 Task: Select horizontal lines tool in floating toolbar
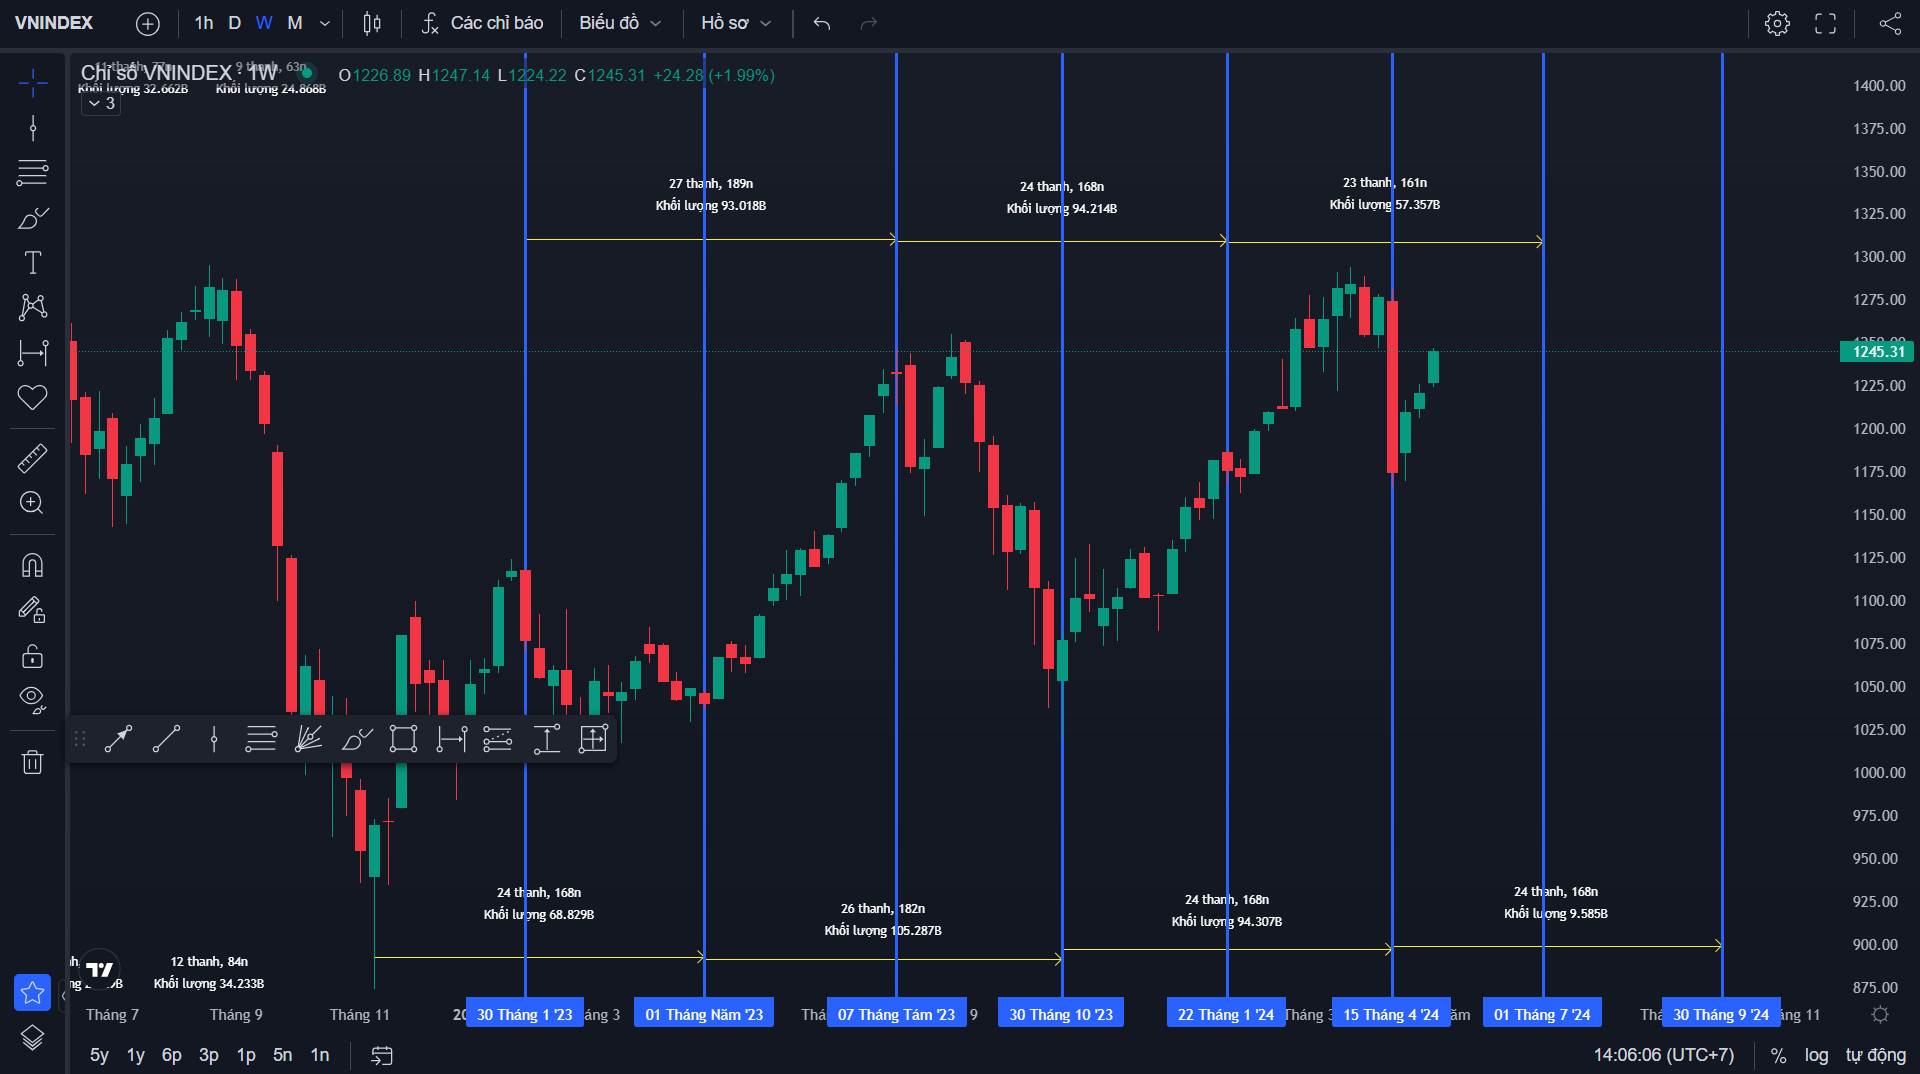tap(261, 739)
